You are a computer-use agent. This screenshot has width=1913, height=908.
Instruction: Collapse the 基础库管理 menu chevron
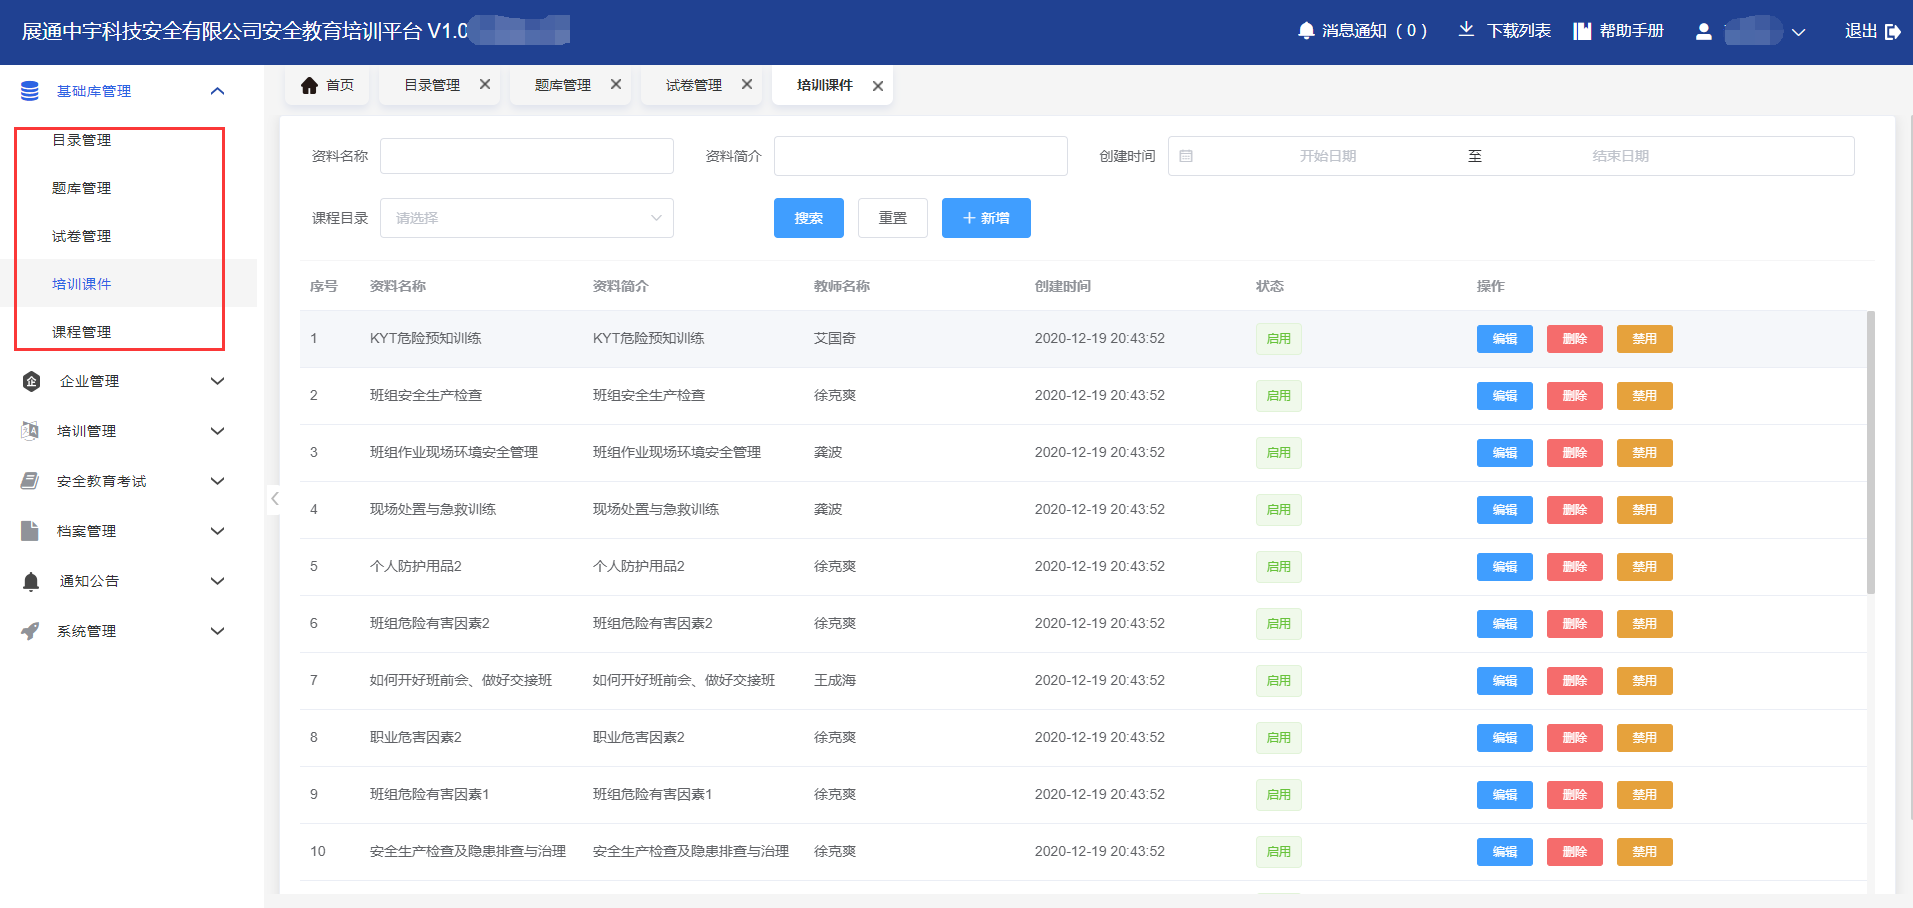[x=217, y=91]
